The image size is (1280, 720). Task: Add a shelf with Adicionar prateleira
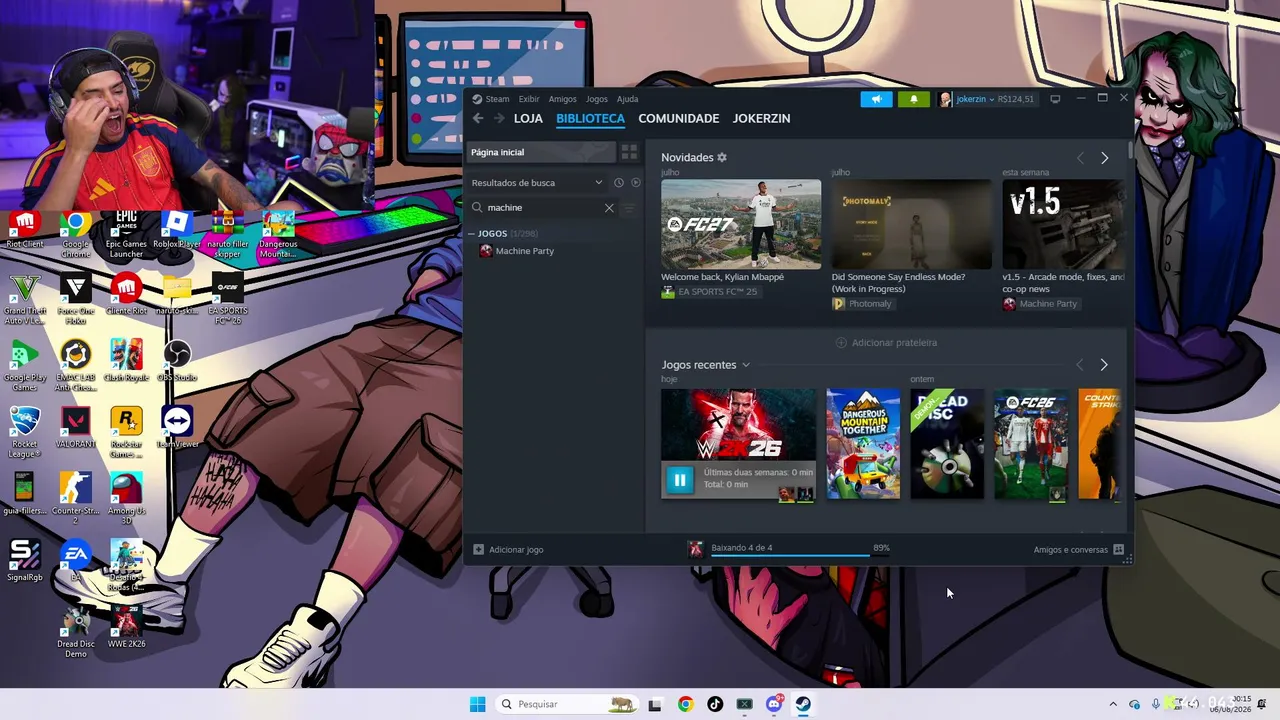[x=886, y=343]
